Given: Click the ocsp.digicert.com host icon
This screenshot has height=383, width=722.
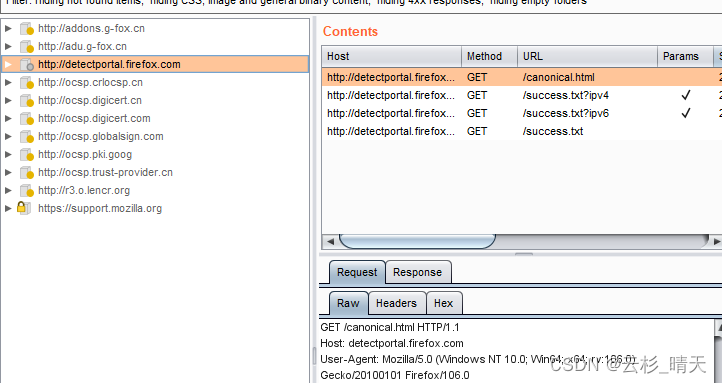Looking at the screenshot, I should pos(27,118).
